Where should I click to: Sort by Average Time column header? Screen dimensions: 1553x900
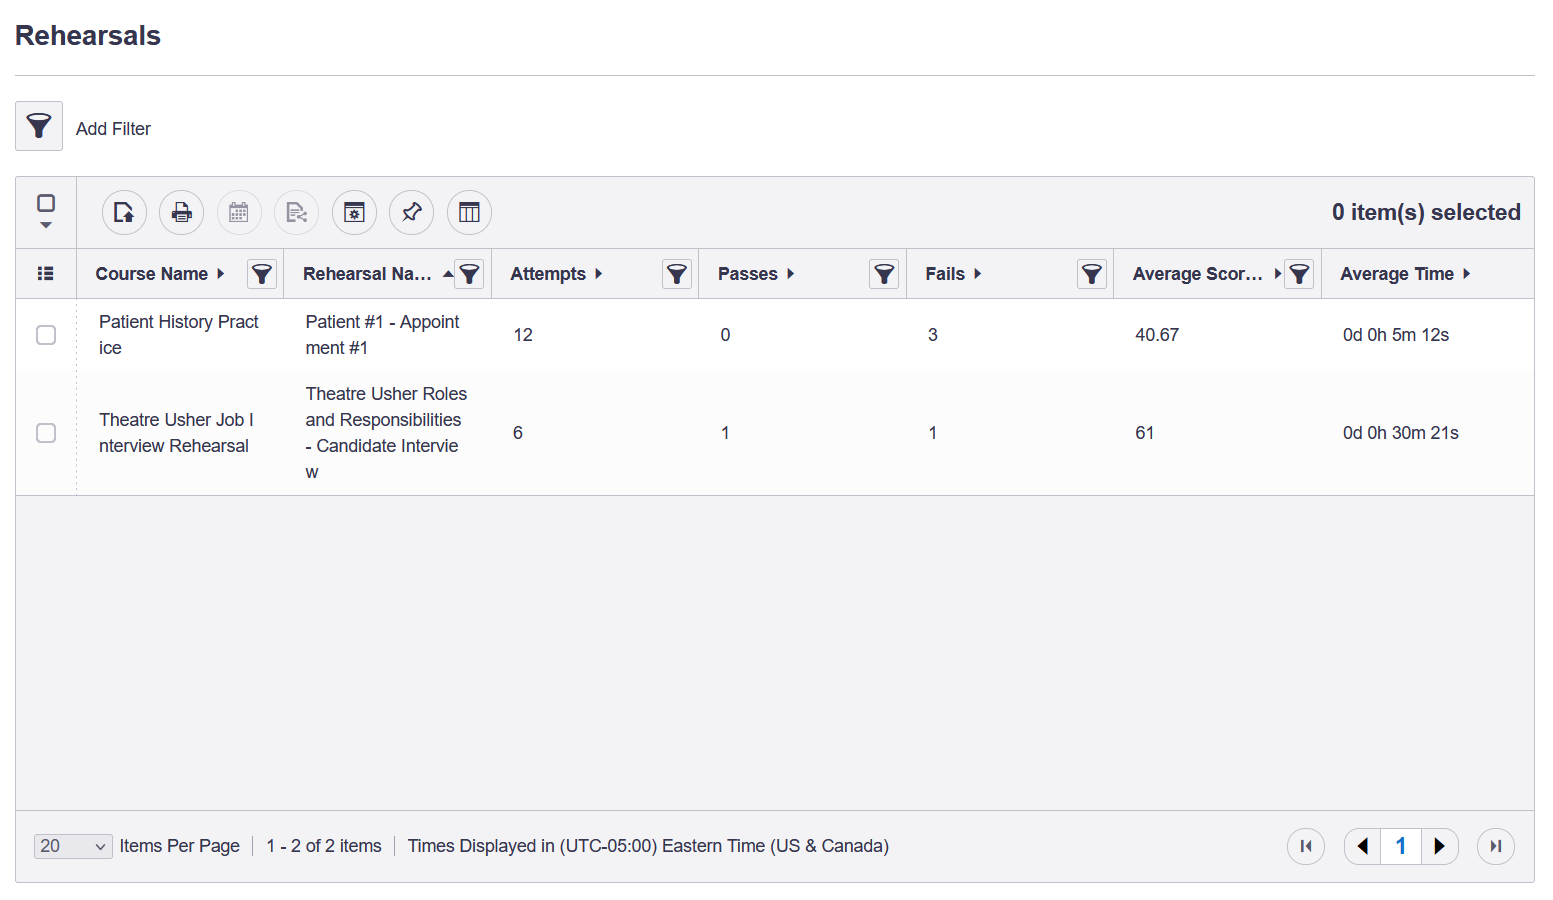pyautogui.click(x=1405, y=274)
